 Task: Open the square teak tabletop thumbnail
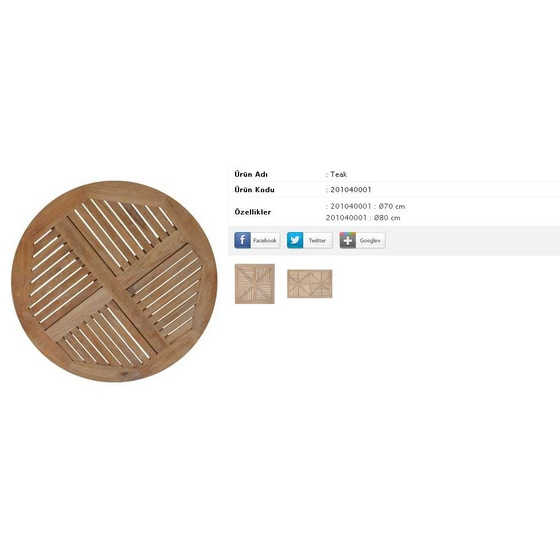pyautogui.click(x=255, y=284)
